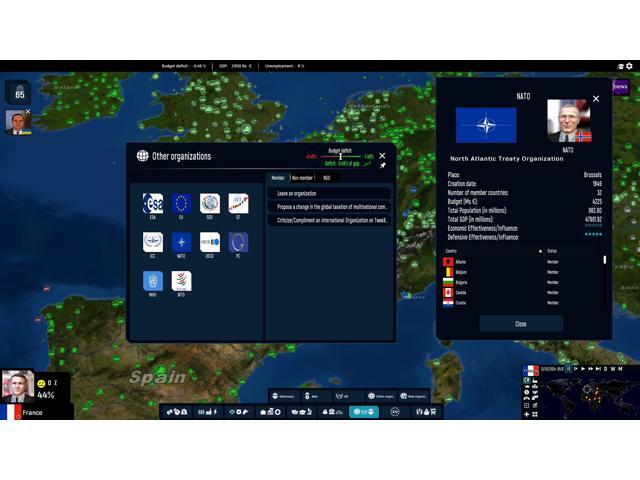Choose Criticize/Compliment an International Organization action
The width and height of the screenshot is (640, 480).
[329, 220]
